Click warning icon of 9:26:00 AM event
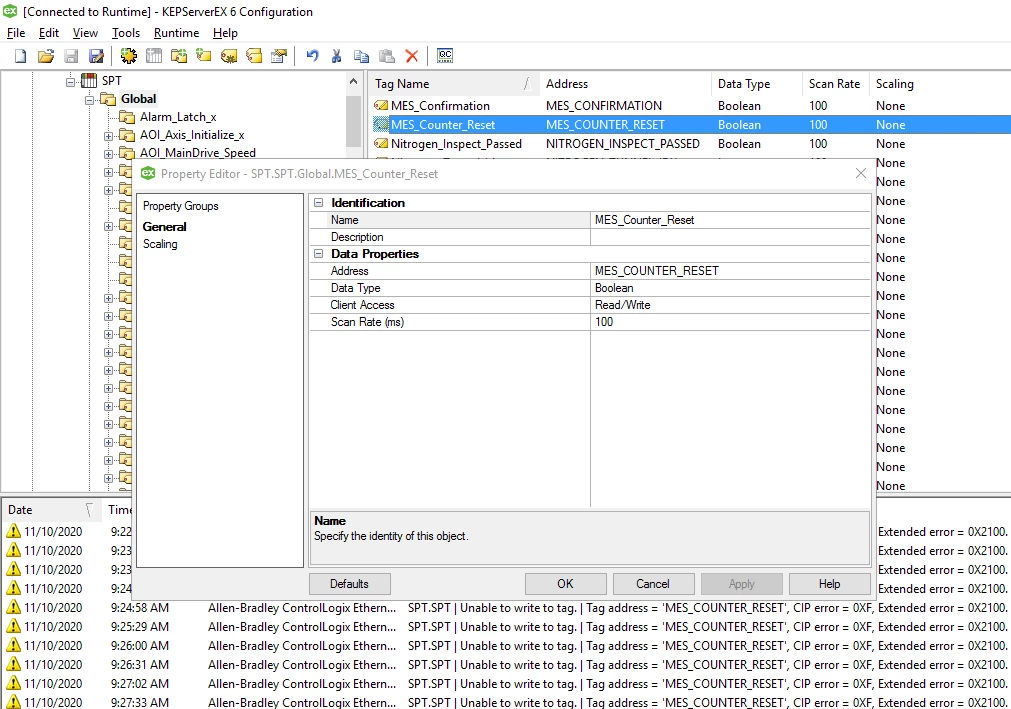Viewport: 1011px width, 709px height. coord(14,645)
